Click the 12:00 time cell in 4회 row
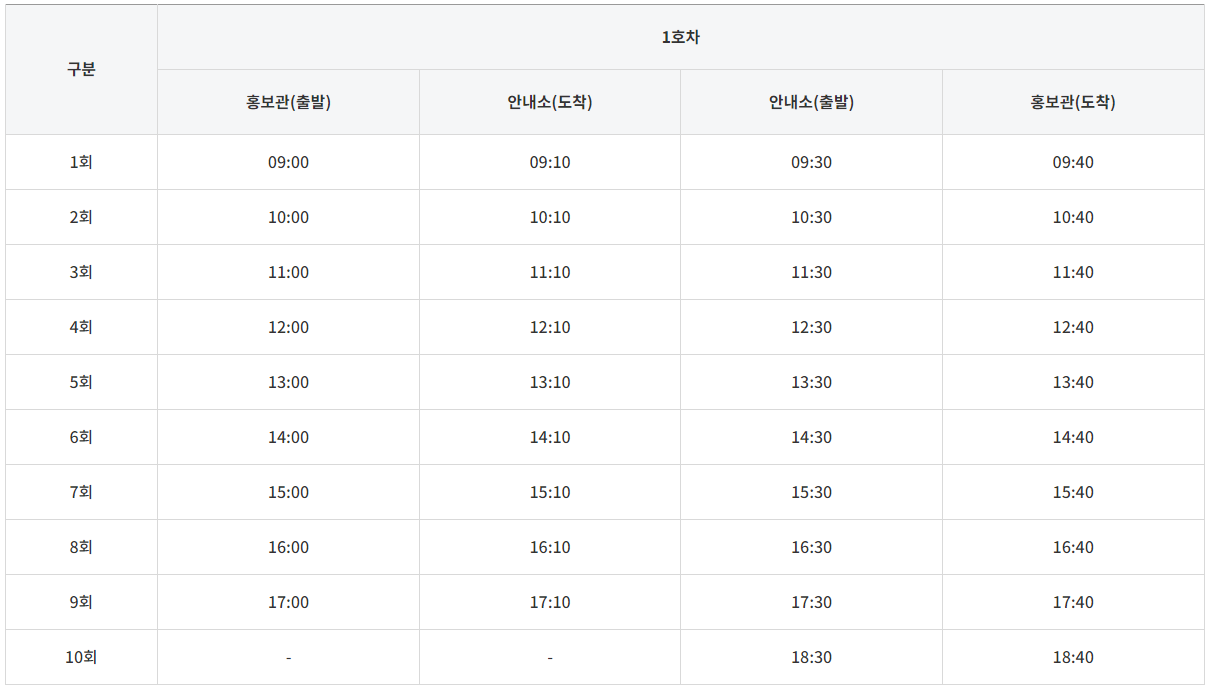 [289, 327]
